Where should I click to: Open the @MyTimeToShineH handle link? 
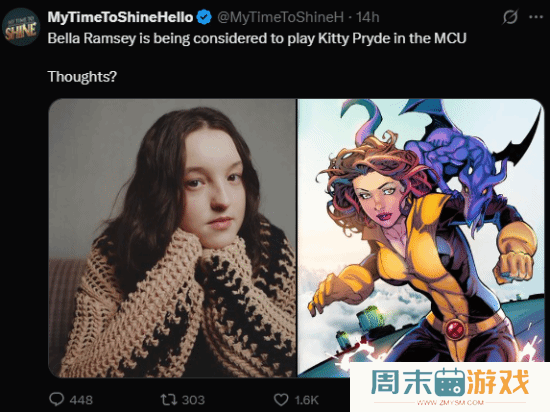pos(280,17)
